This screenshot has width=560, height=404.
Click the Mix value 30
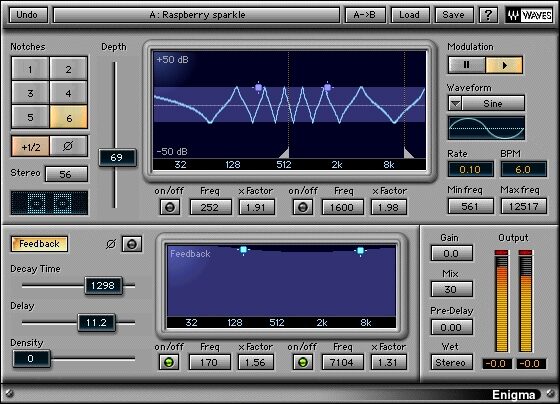[452, 289]
